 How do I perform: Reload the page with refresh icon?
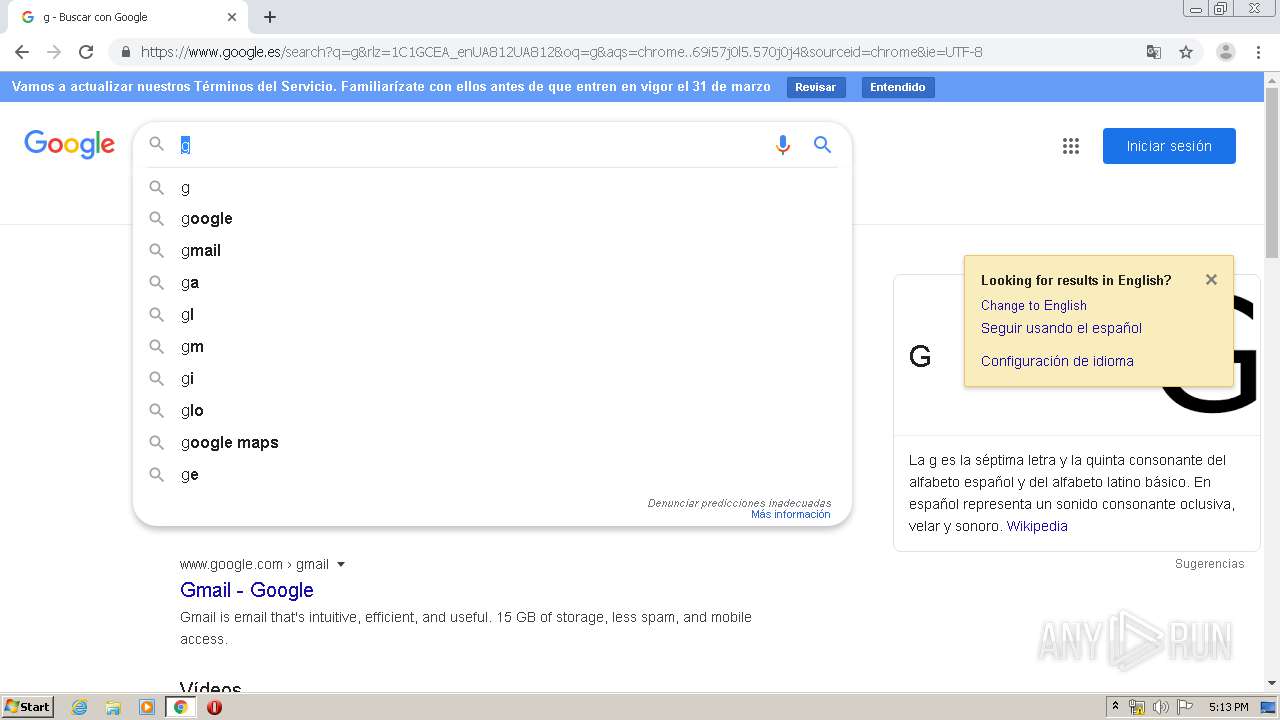(x=86, y=52)
